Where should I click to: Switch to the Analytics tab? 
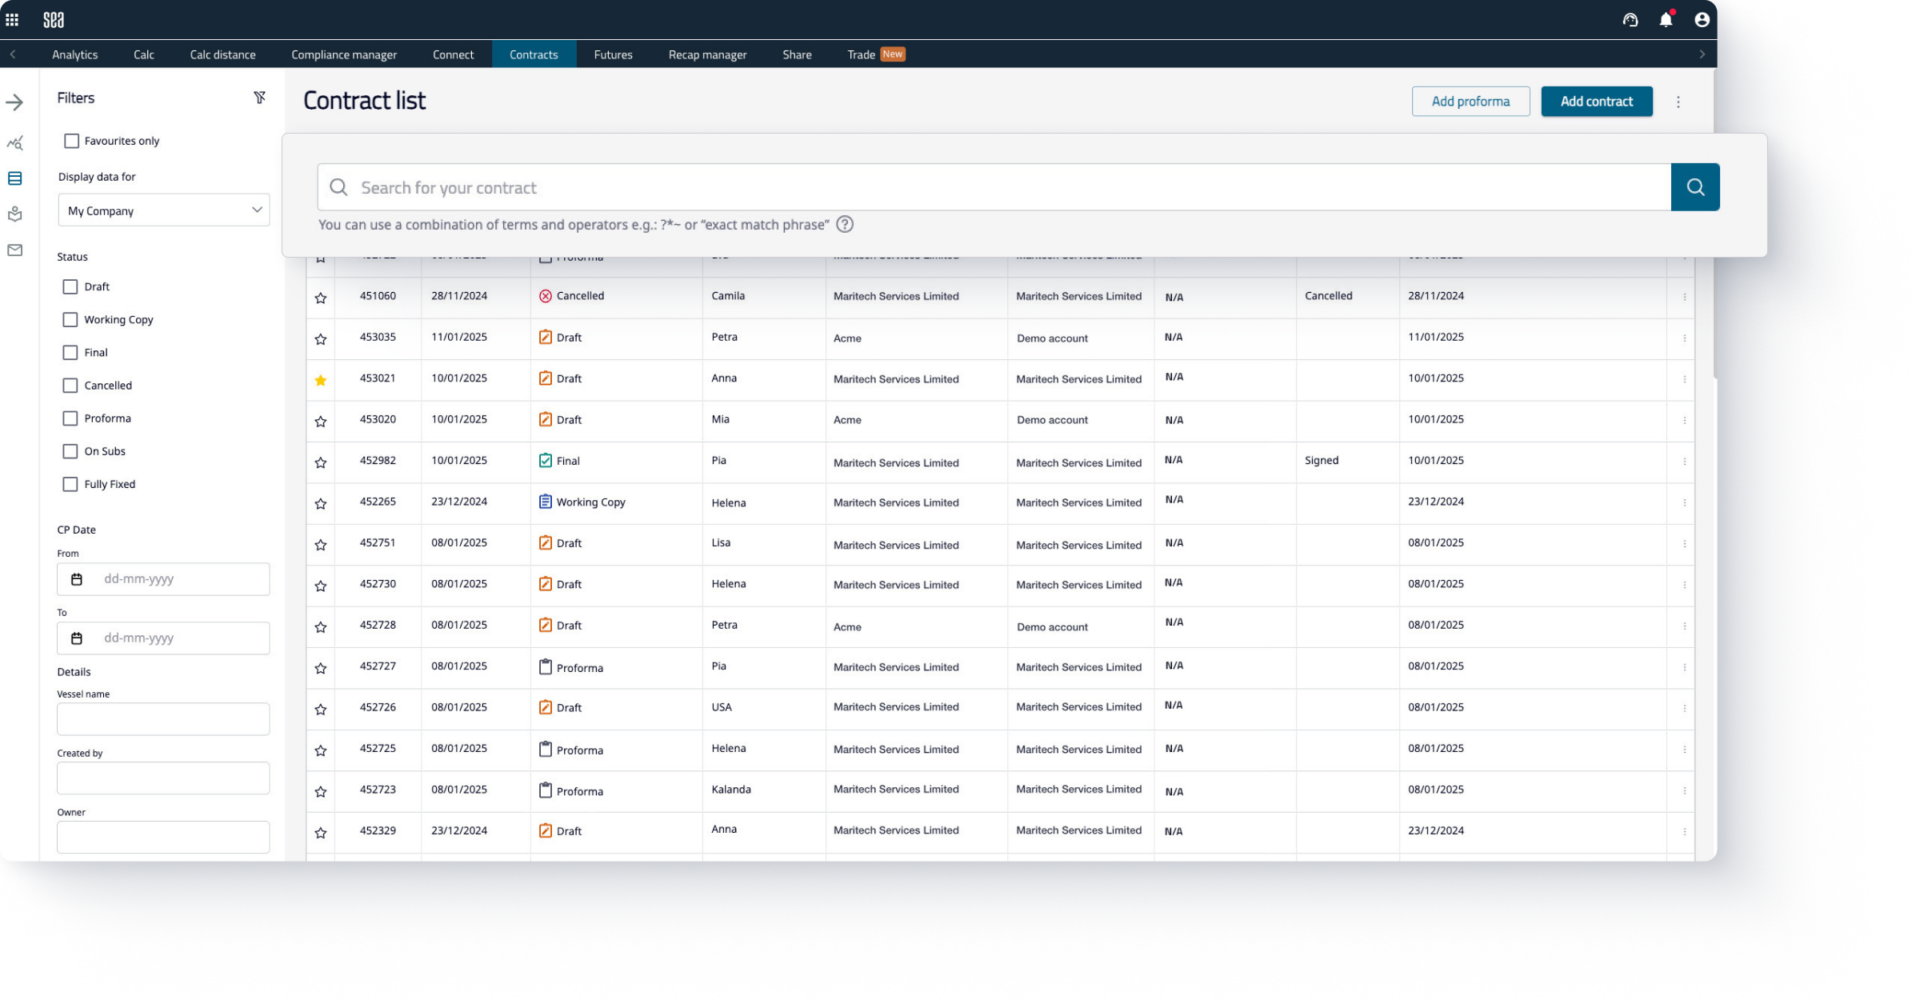point(75,55)
